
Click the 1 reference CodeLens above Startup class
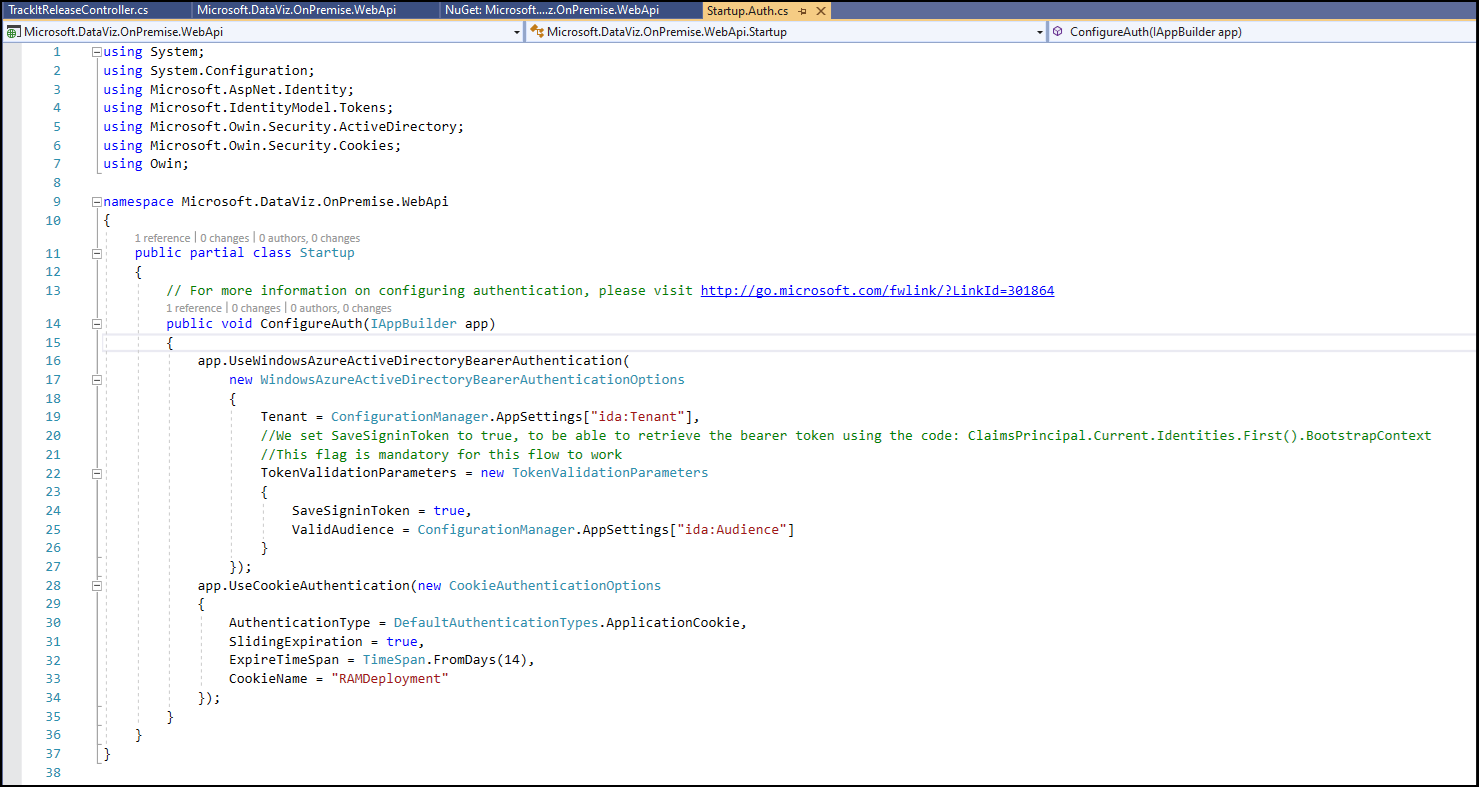(x=160, y=238)
